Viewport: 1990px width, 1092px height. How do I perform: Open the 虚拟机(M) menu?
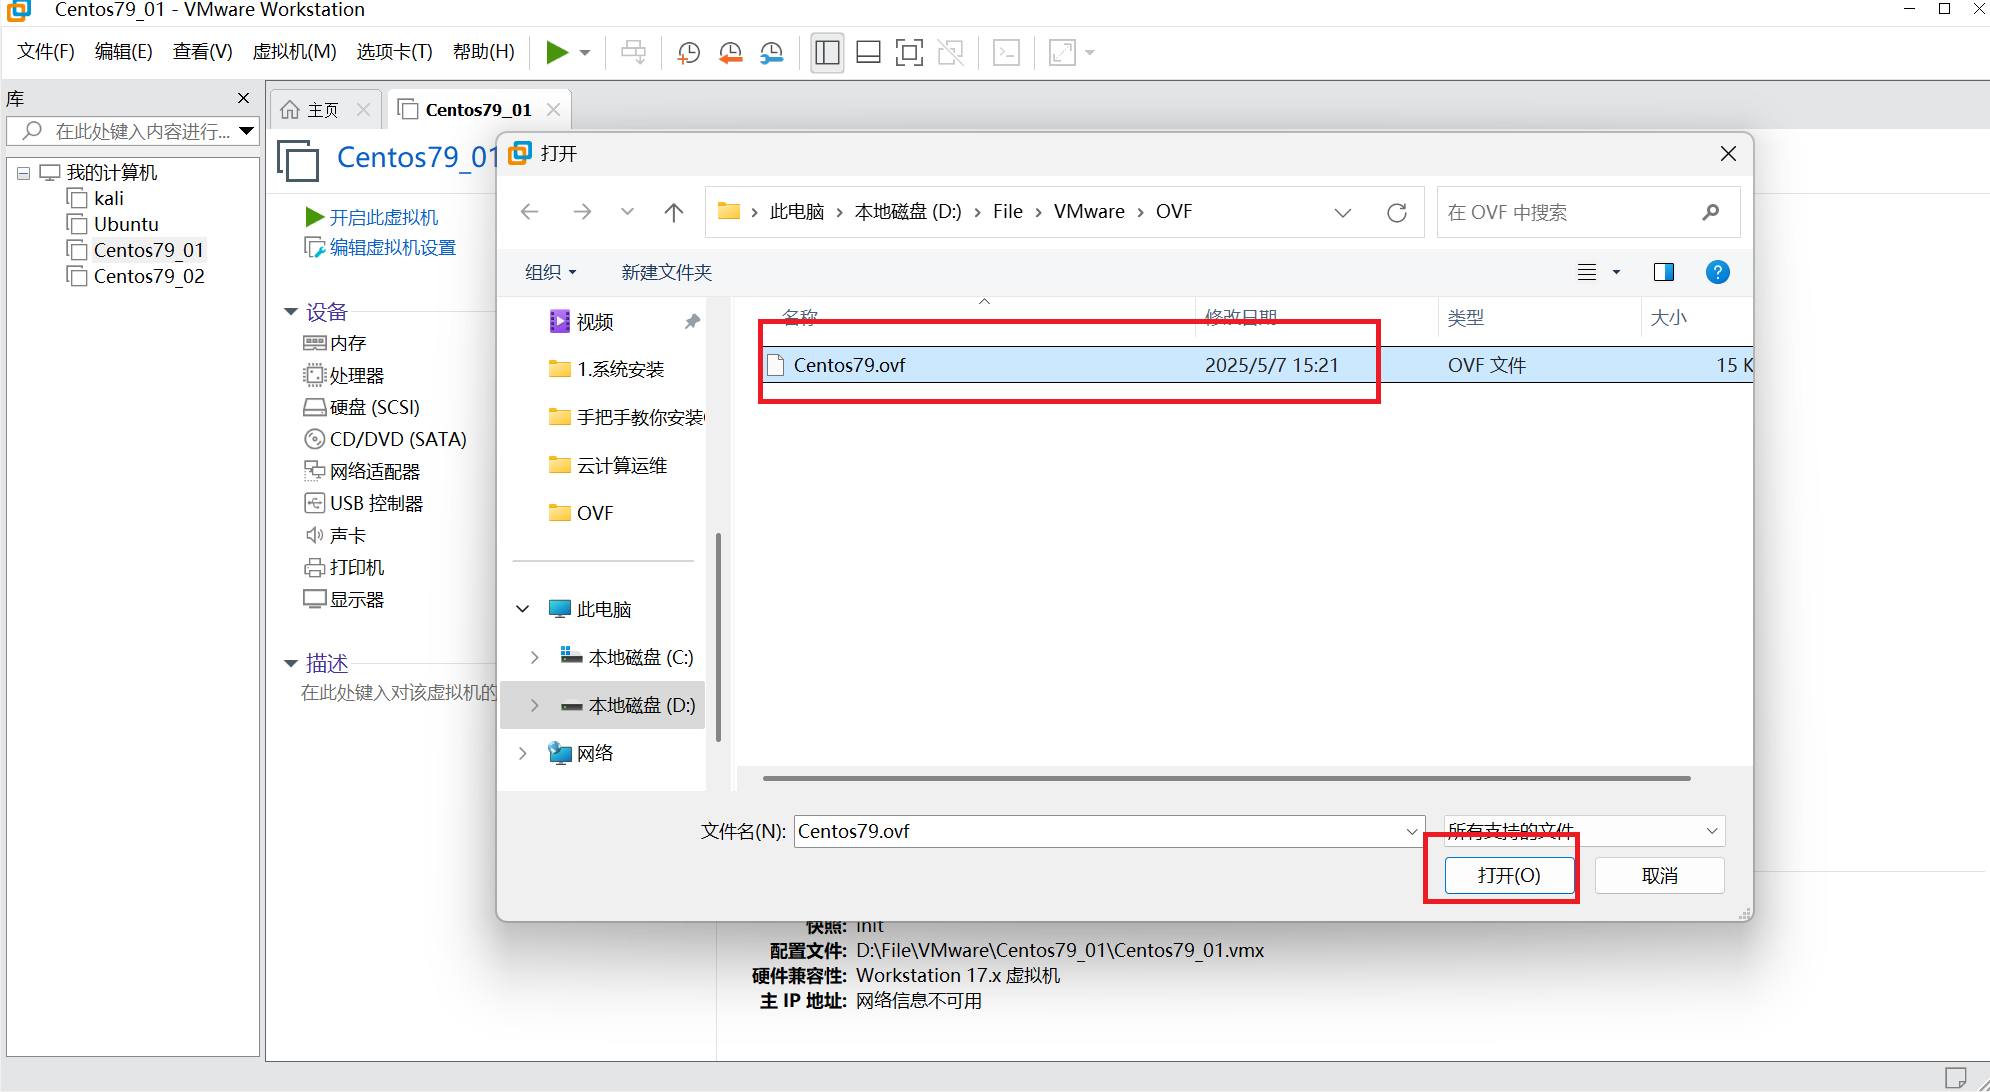click(294, 51)
